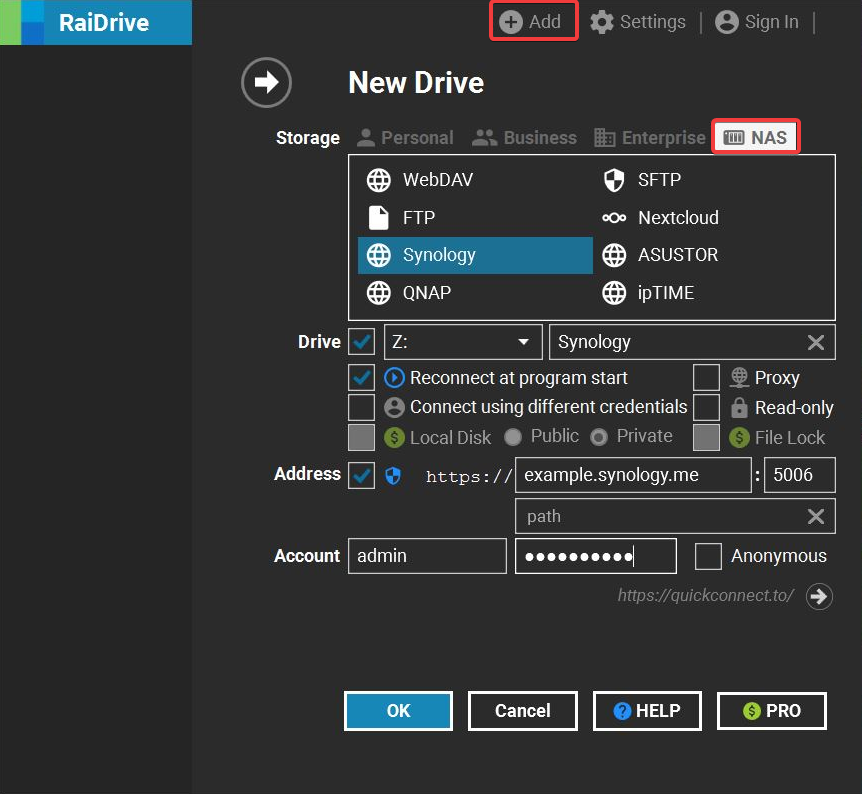862x794 pixels.
Task: Open the Z: drive letter dropdown
Action: pos(522,341)
